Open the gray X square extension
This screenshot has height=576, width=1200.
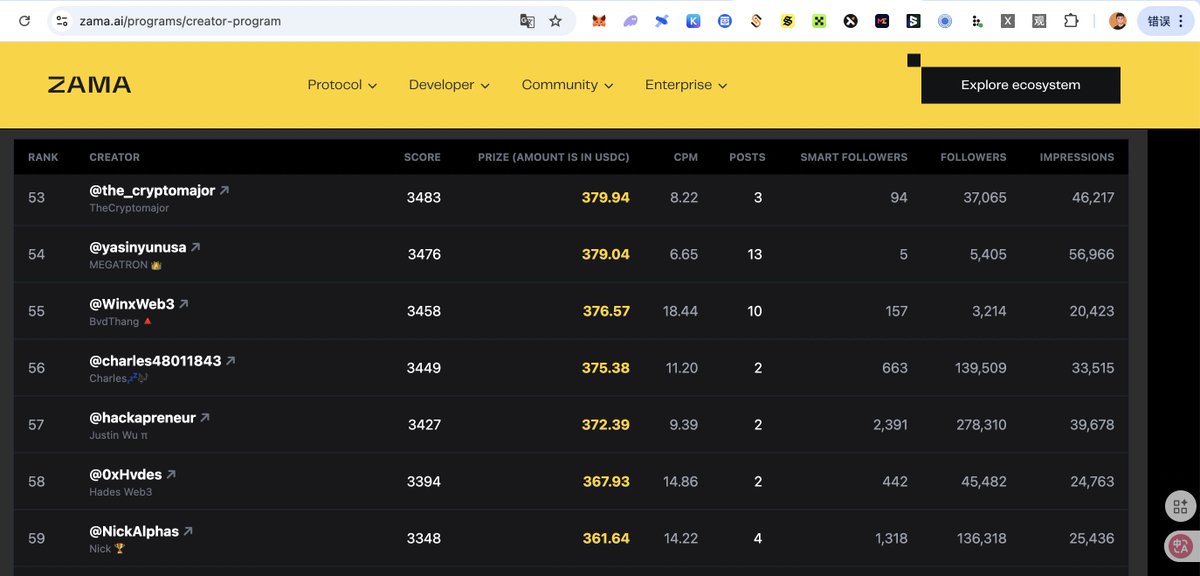pyautogui.click(x=1008, y=20)
